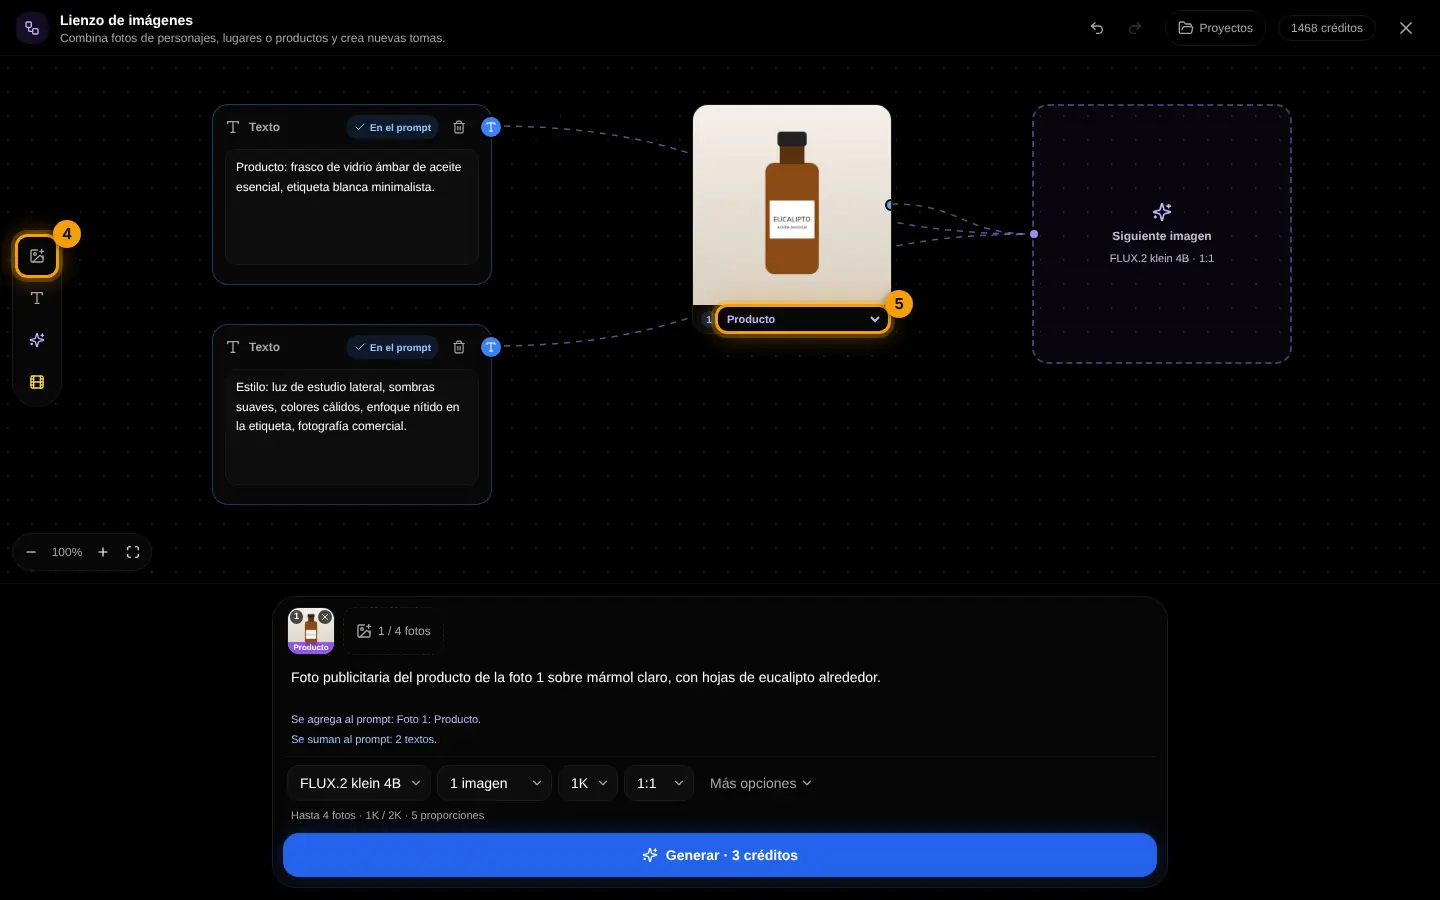Open the 1:1 aspect ratio dropdown

point(659,783)
